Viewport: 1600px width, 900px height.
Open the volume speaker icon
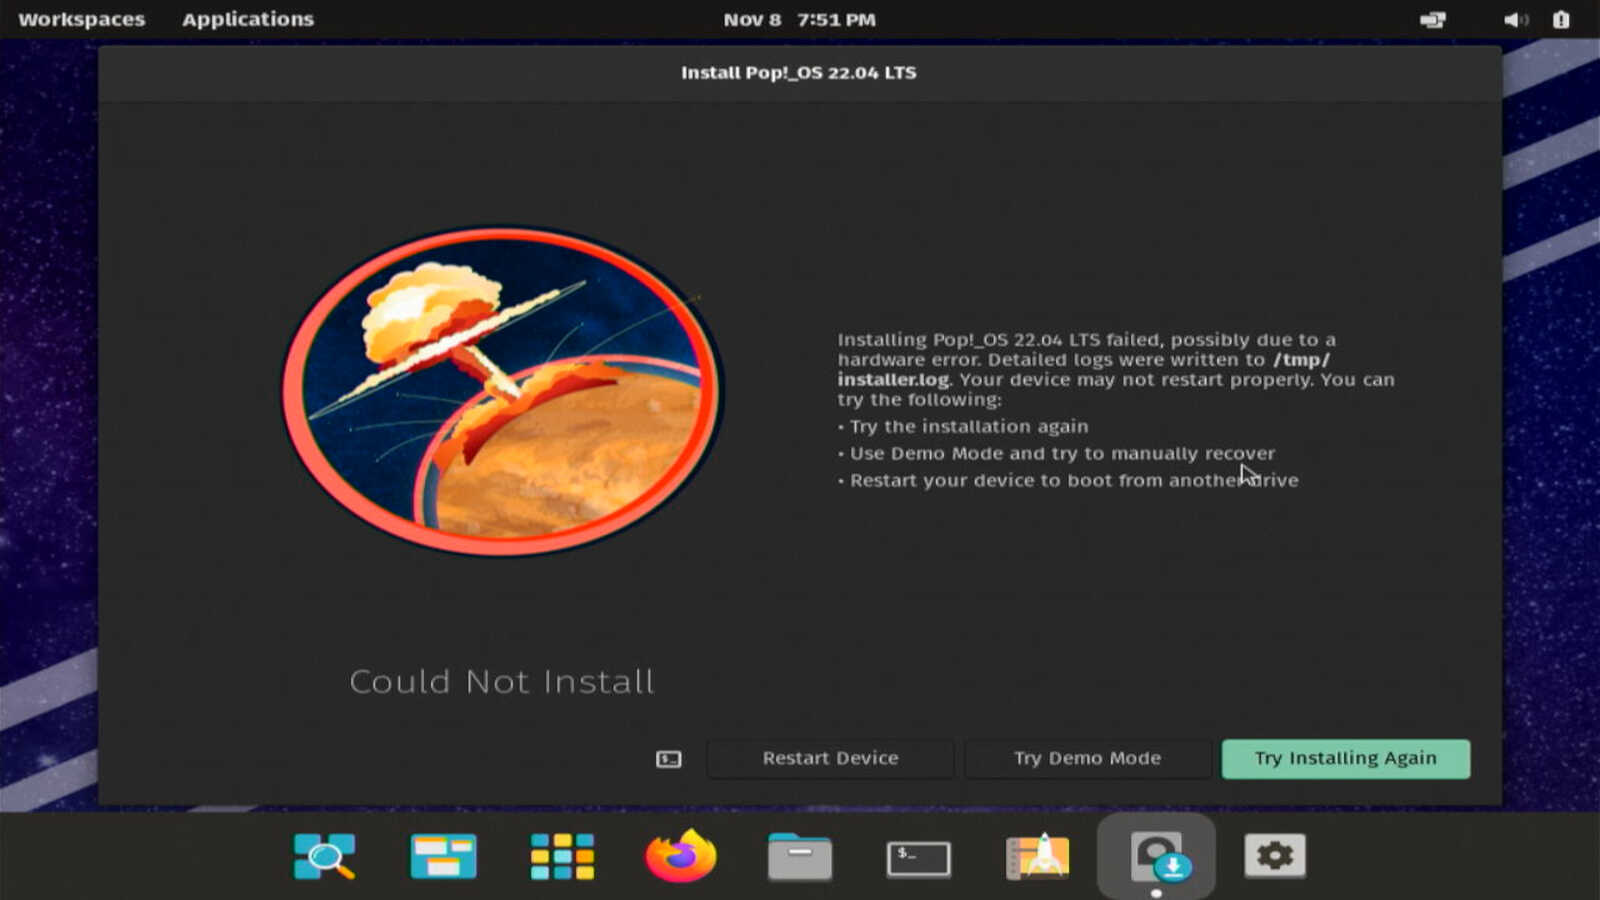point(1516,19)
